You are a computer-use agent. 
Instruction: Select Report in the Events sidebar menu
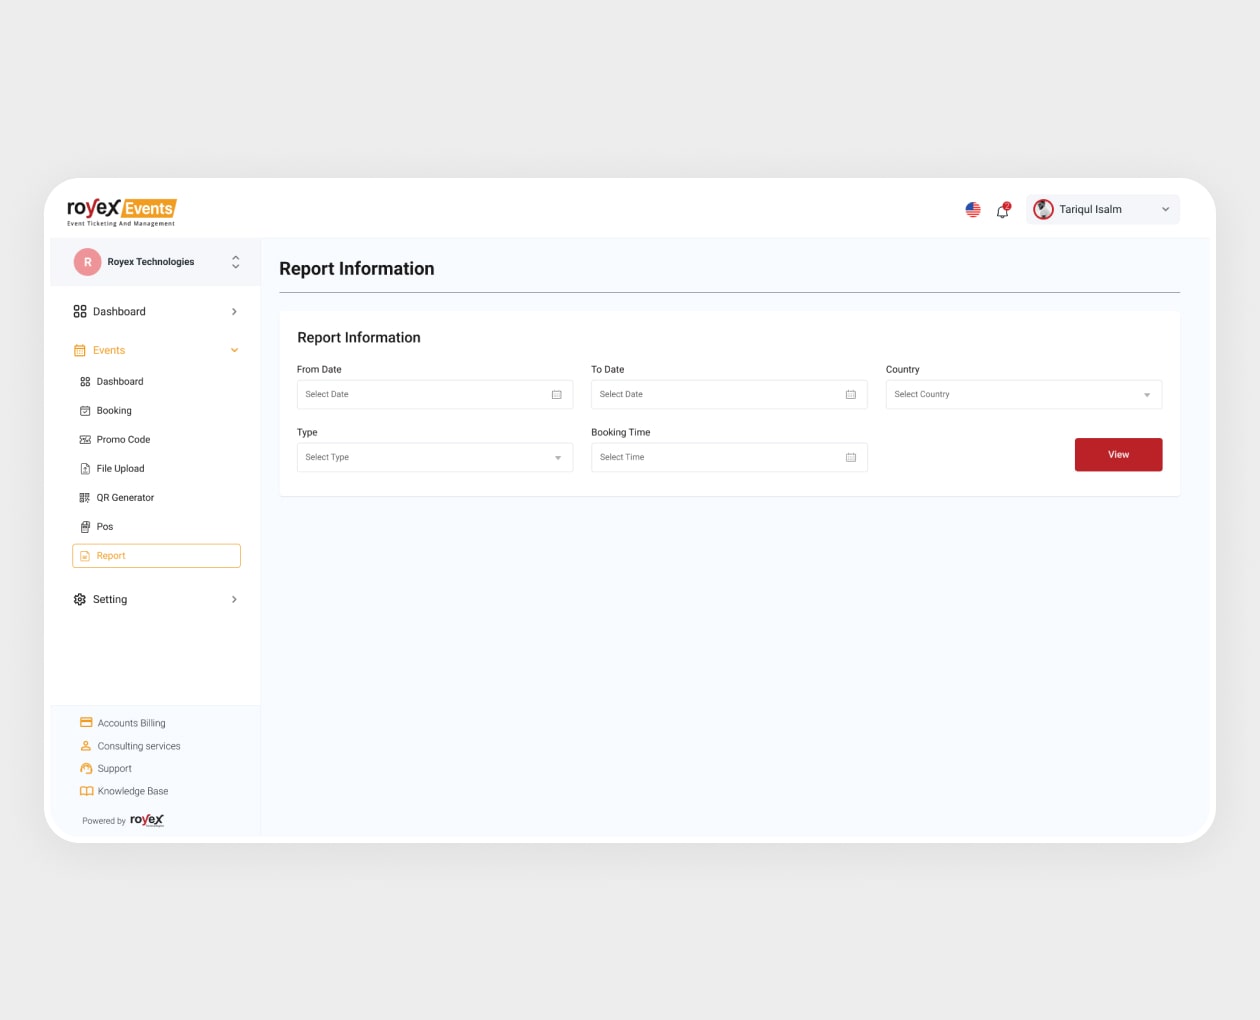111,555
